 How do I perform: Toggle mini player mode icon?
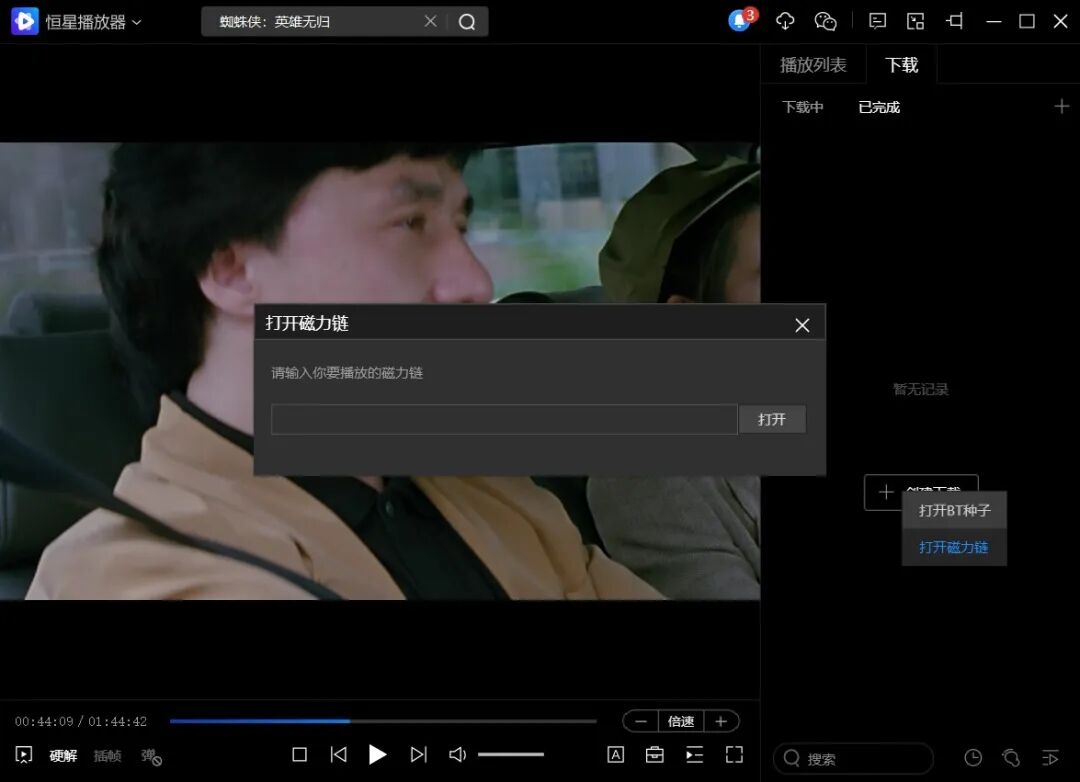915,21
